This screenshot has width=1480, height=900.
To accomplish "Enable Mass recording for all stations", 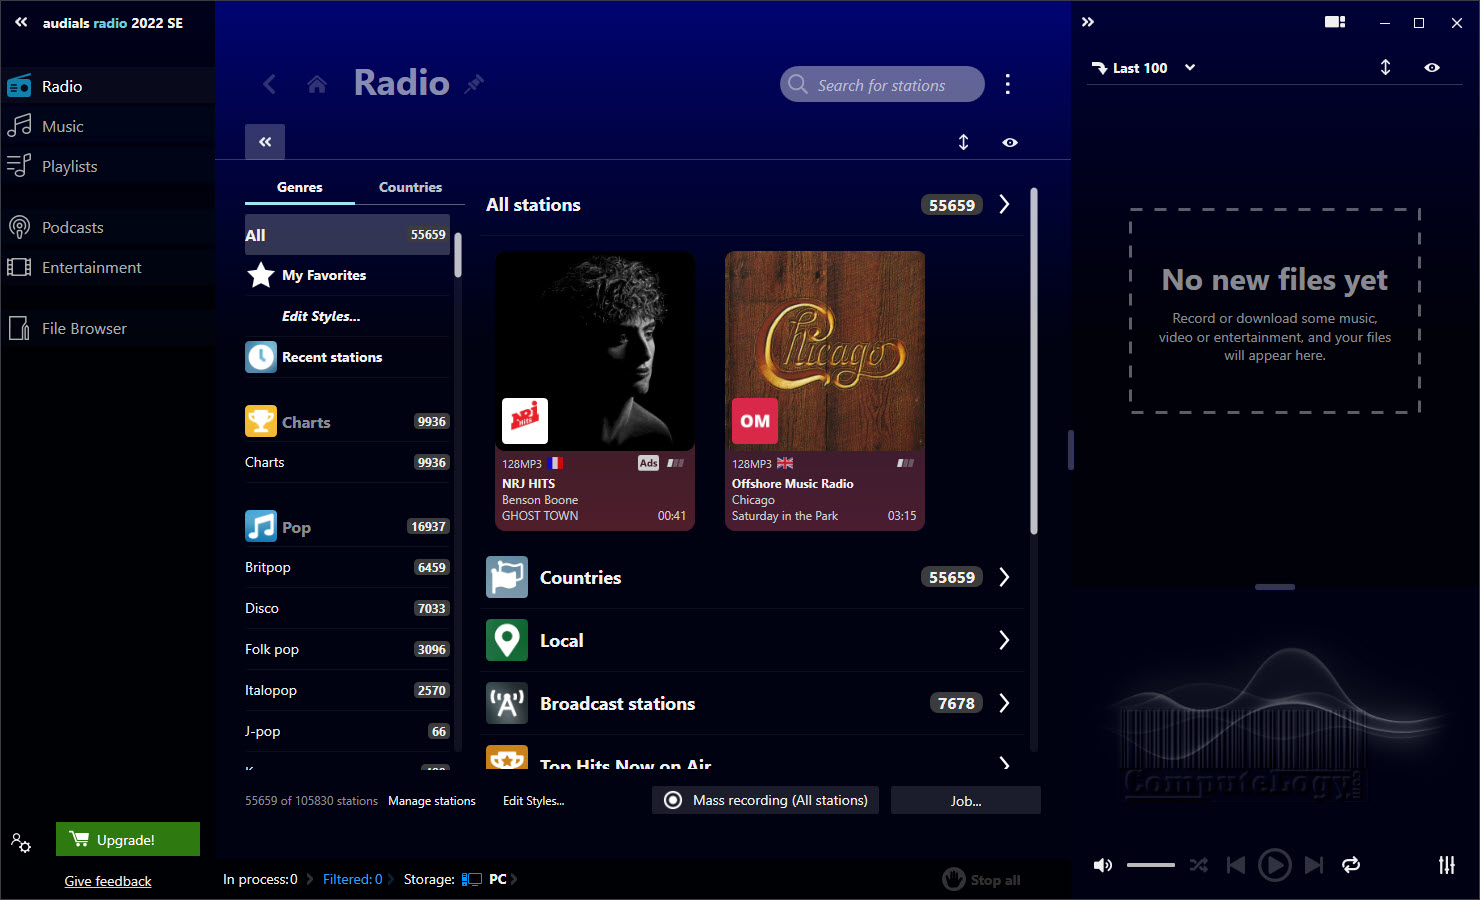I will pyautogui.click(x=764, y=800).
